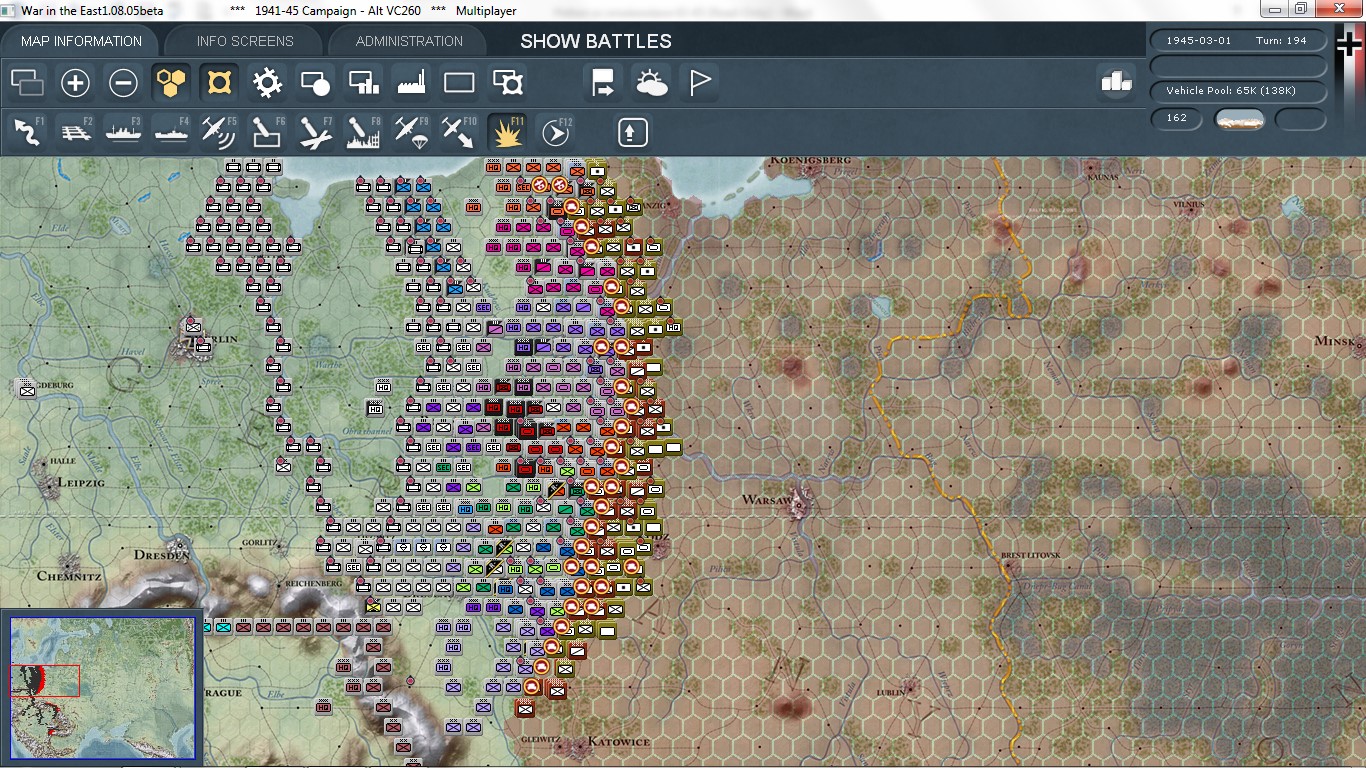Image resolution: width=1366 pixels, height=768 pixels.
Task: Click the Koenigsberg city label
Action: point(810,159)
